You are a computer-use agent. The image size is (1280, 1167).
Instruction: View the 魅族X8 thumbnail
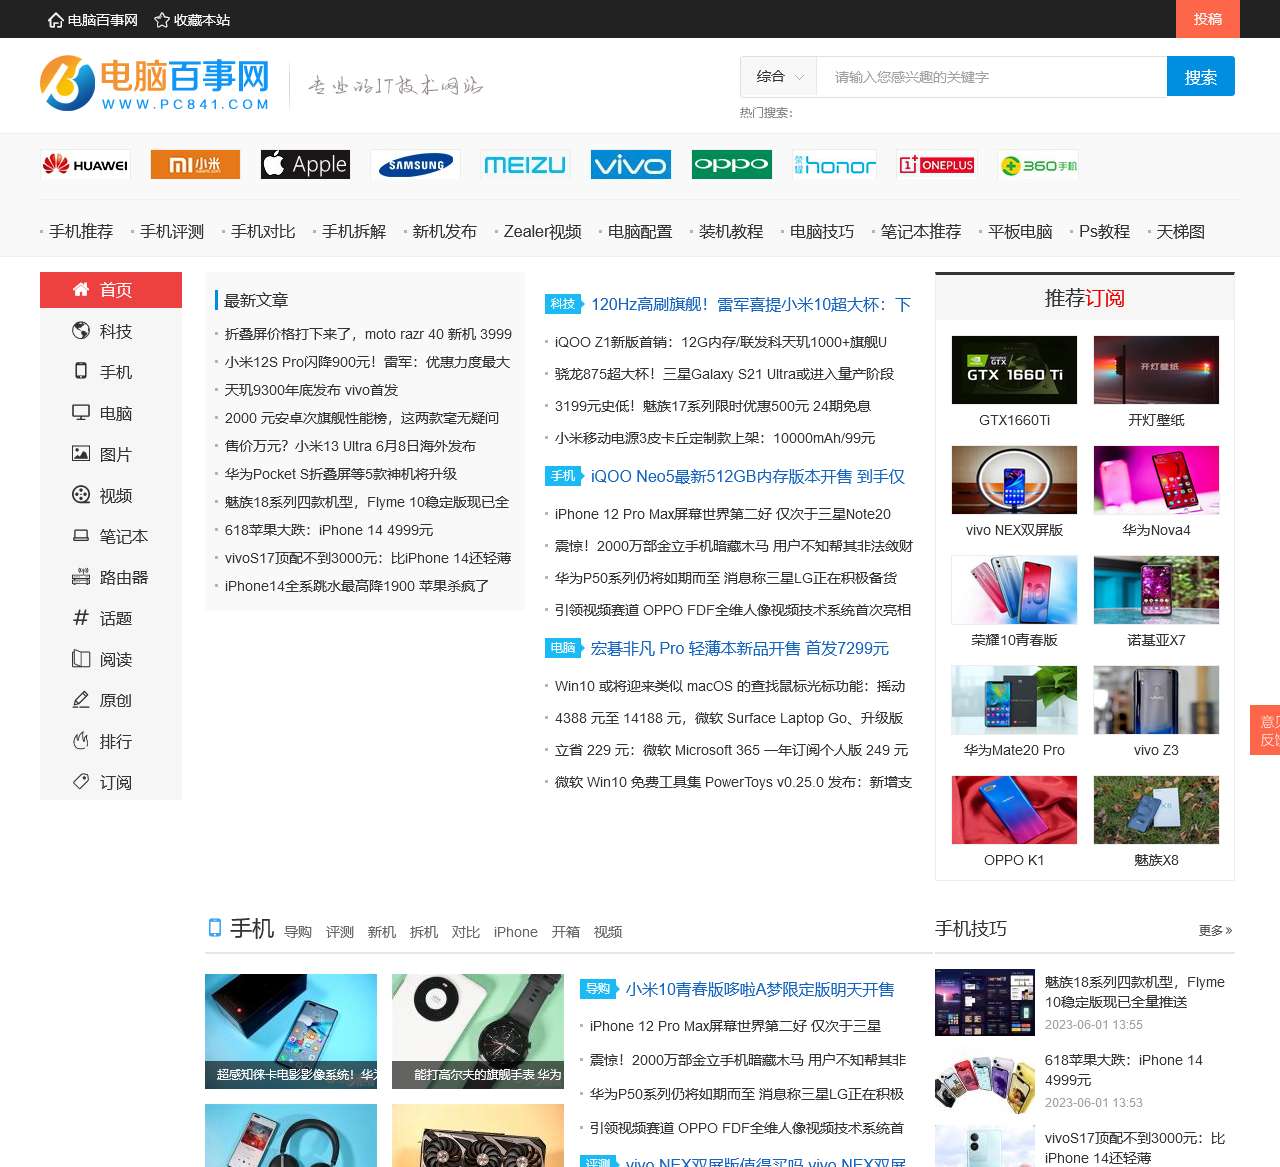pos(1156,810)
